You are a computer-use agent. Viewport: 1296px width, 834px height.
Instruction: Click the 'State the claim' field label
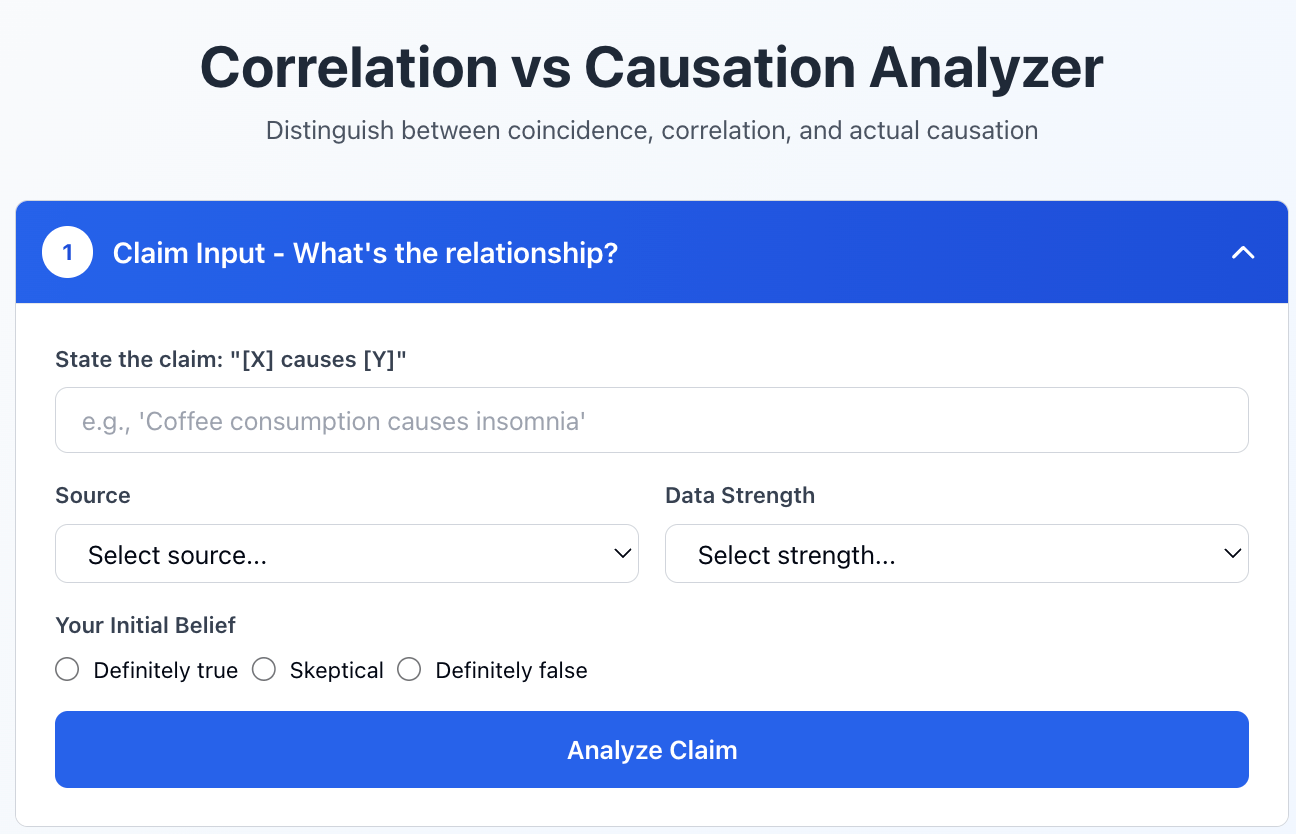(x=231, y=359)
